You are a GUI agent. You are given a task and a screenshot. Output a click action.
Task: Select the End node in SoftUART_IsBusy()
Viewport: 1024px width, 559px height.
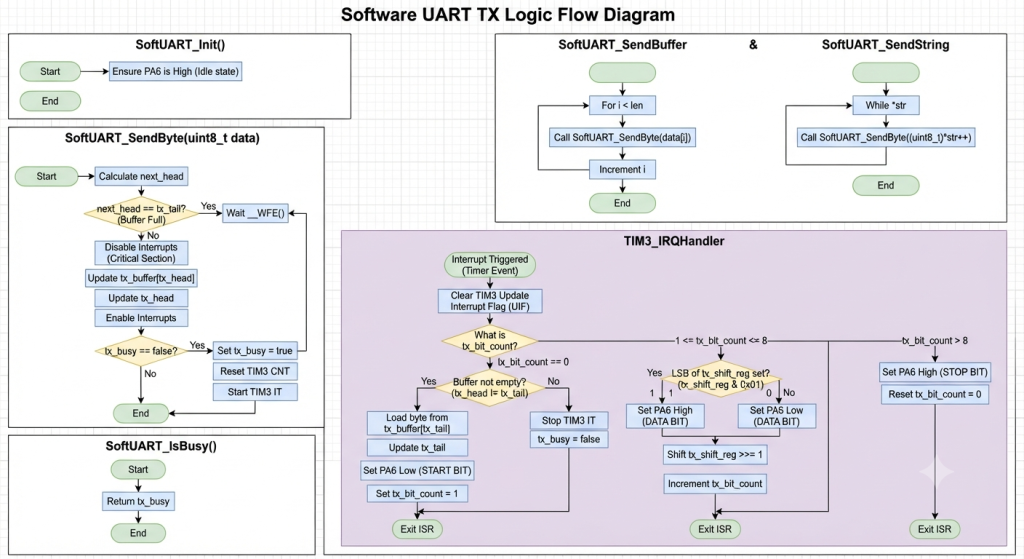click(138, 534)
